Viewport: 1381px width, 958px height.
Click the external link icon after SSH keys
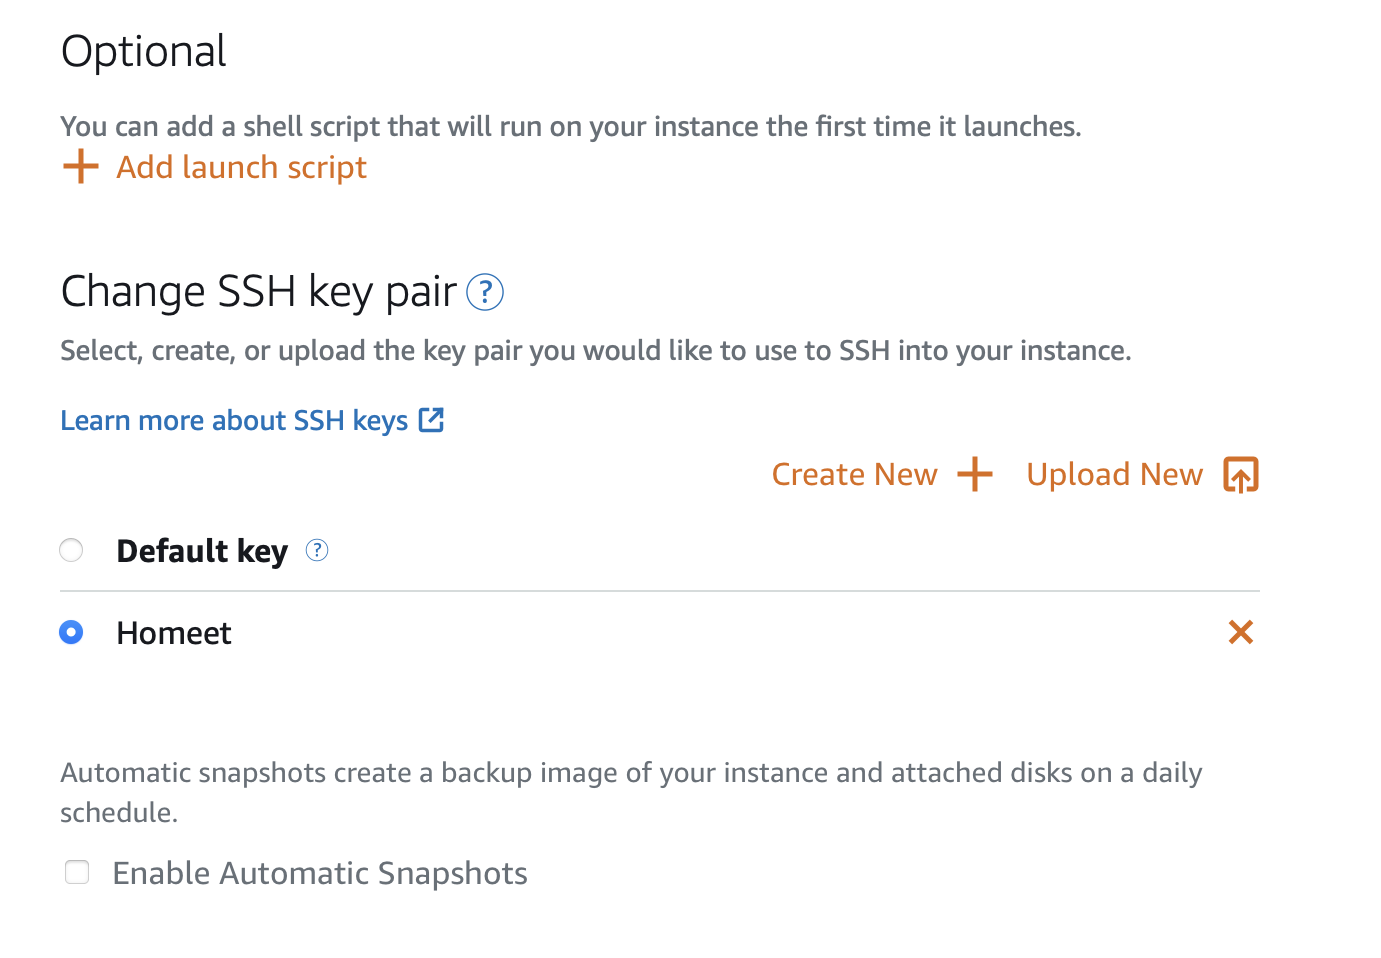tap(431, 420)
